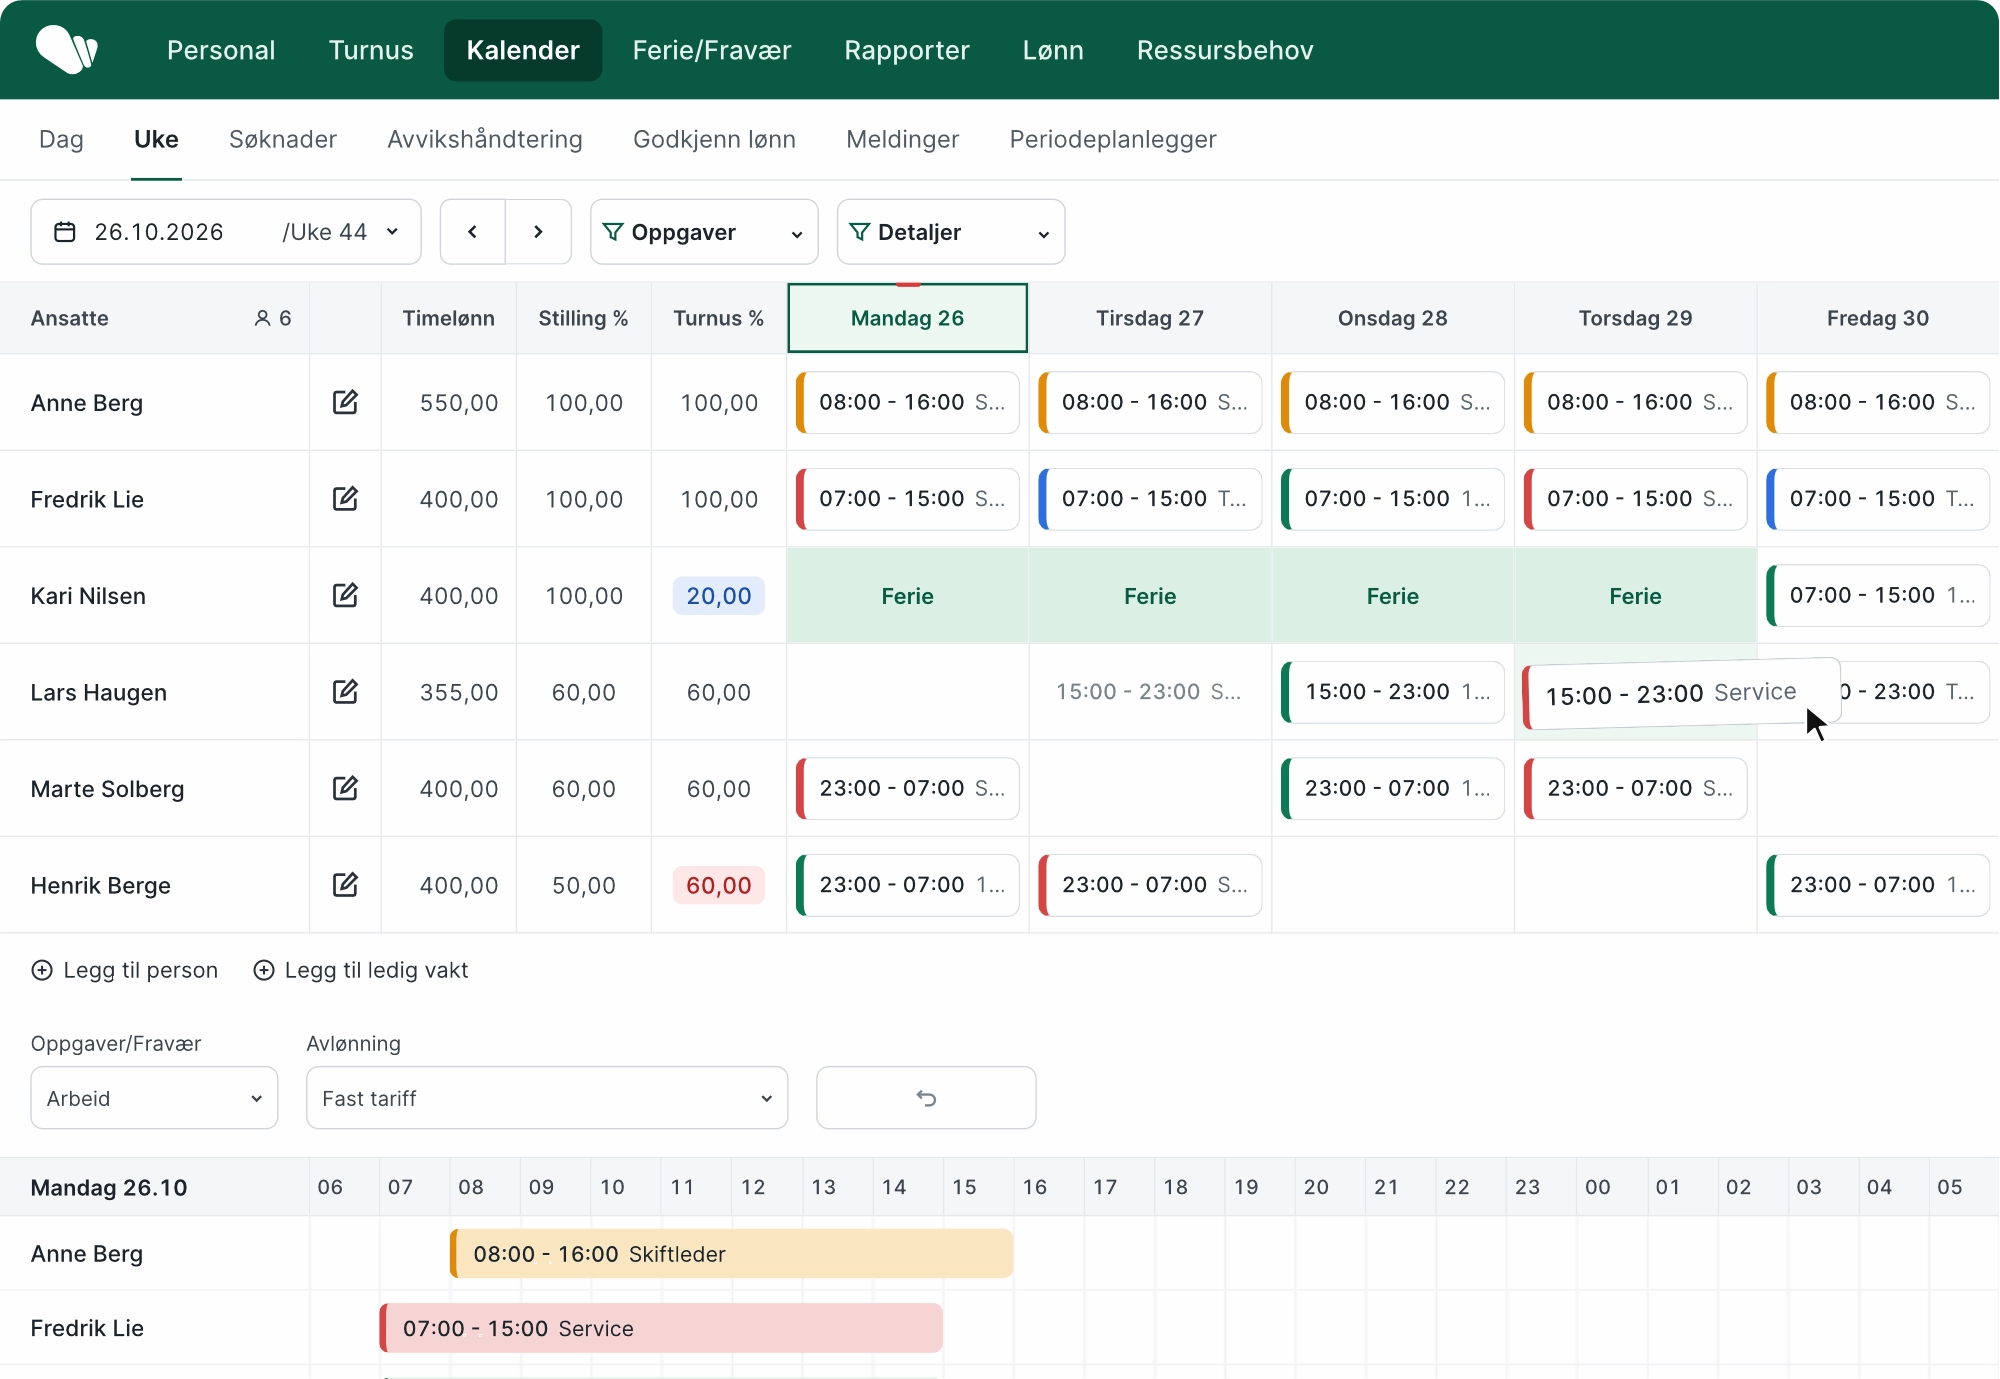2000x1379 pixels.
Task: Open the Fast tariff dropdown
Action: (x=547, y=1098)
